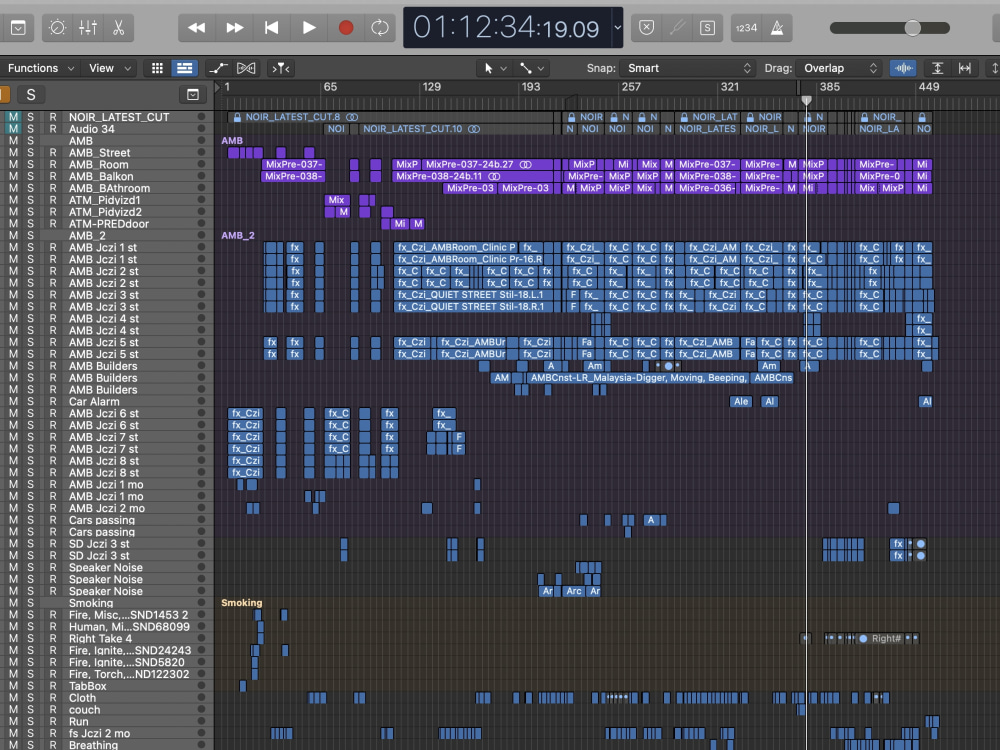Select the TabBox track
This screenshot has width=1000, height=750.
click(87, 686)
